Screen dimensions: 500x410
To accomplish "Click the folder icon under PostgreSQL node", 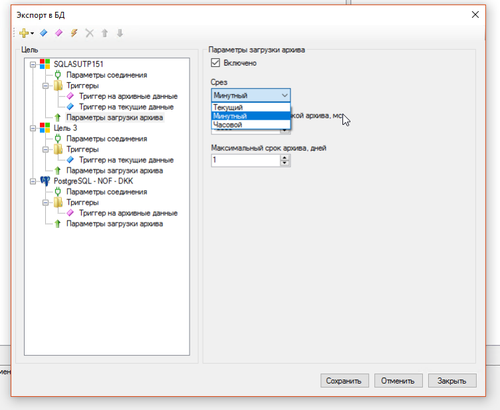I will 58,202.
